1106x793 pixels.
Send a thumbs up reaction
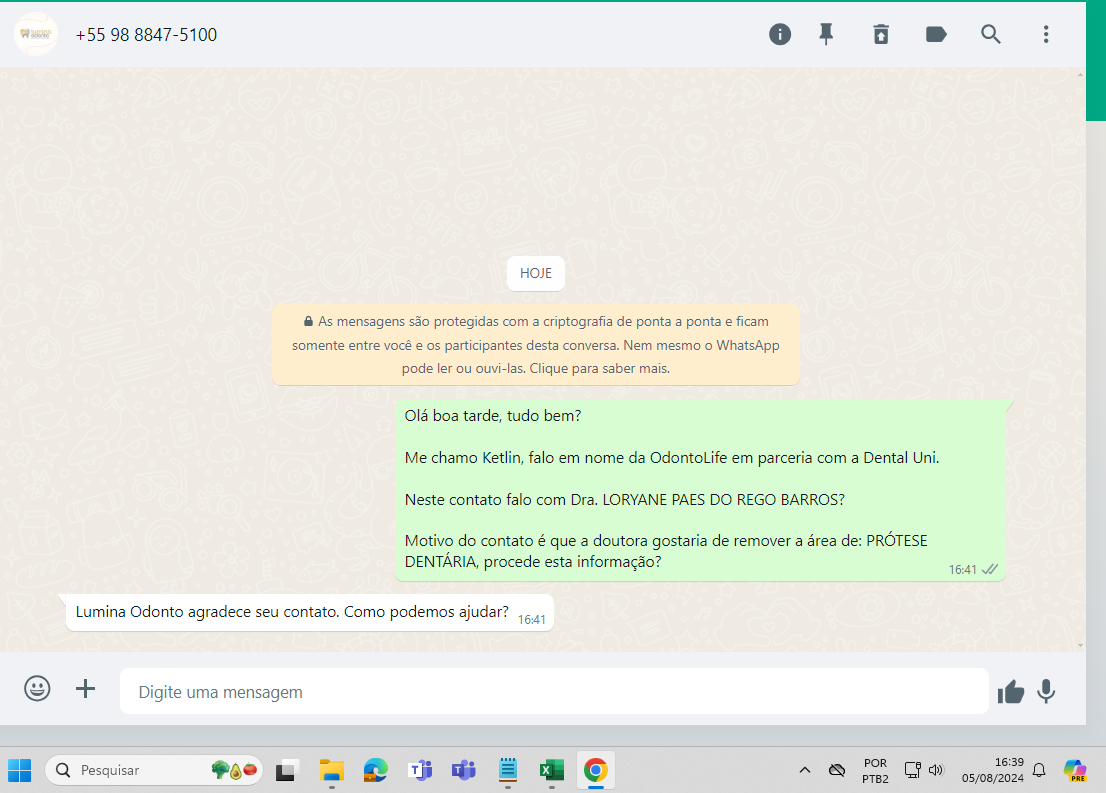coord(1011,691)
